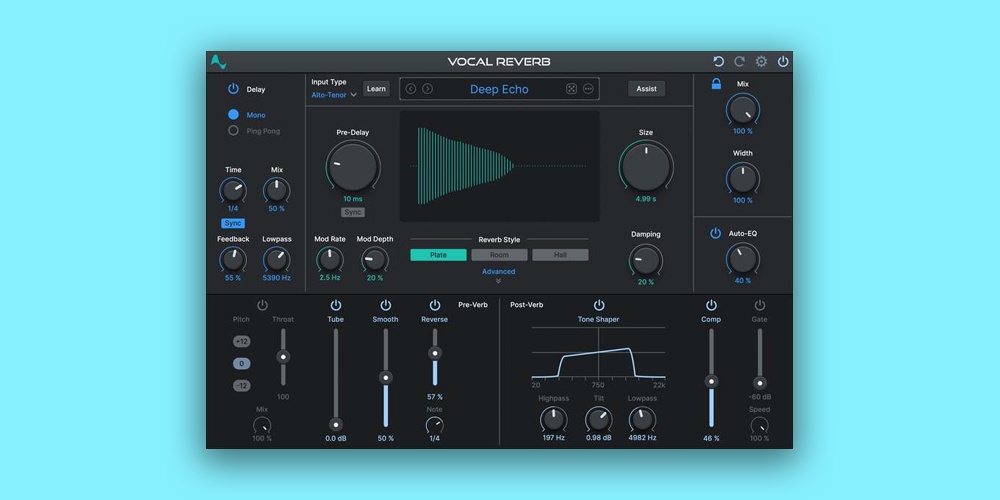This screenshot has width=1000, height=500.
Task: Choose the Hall reverb style
Action: tap(560, 255)
